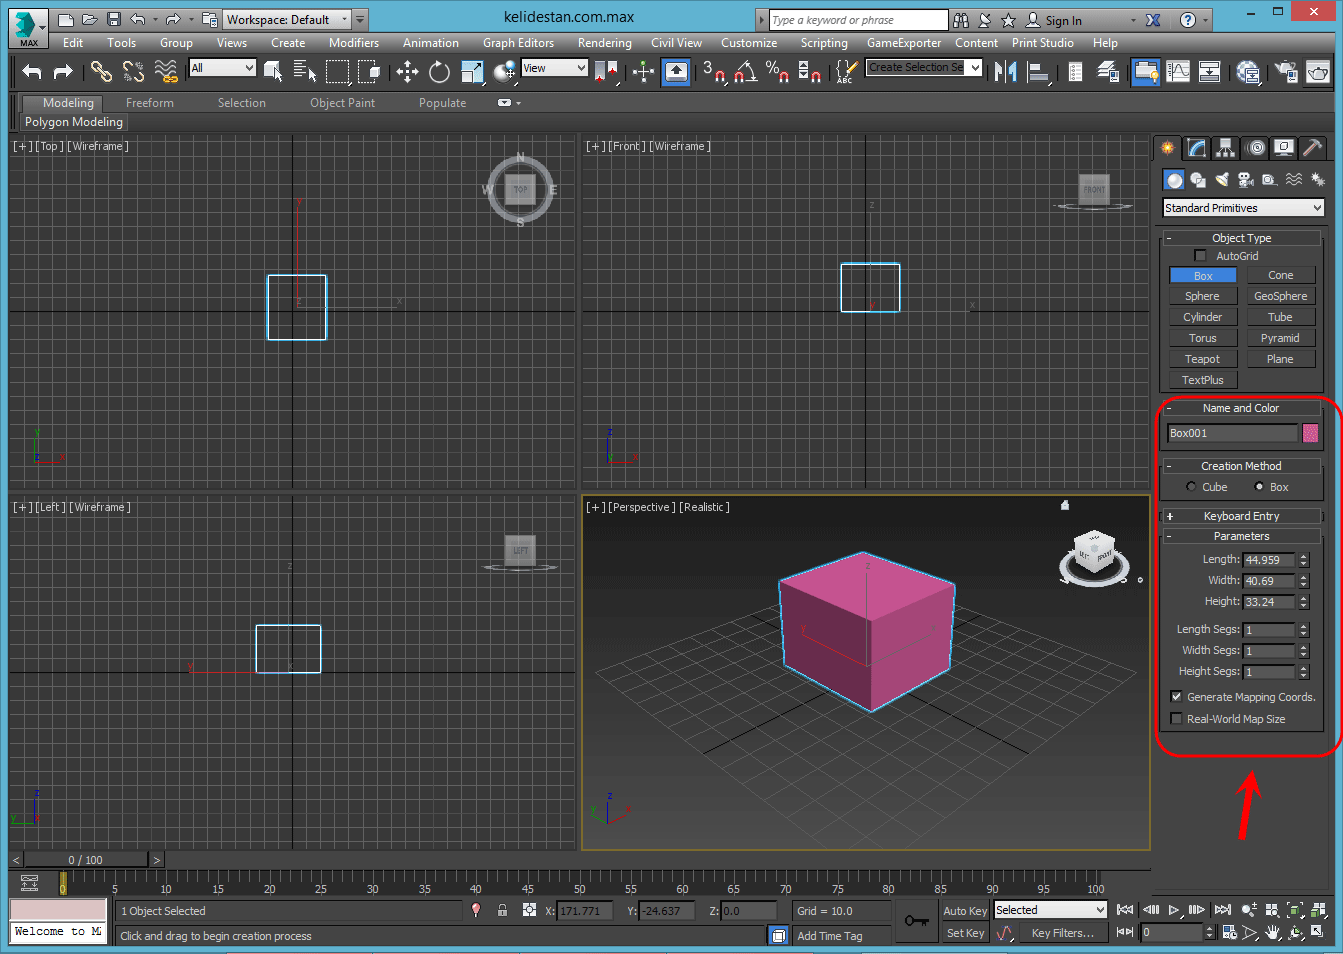Toggle Angle Snap in toolbar

pos(745,71)
